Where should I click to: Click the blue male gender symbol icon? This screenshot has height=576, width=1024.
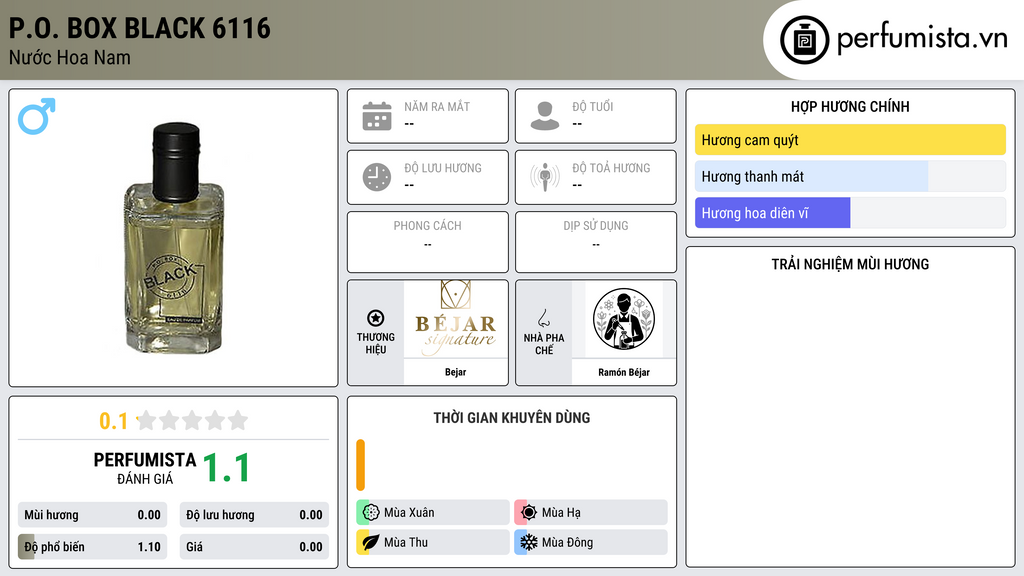37,116
